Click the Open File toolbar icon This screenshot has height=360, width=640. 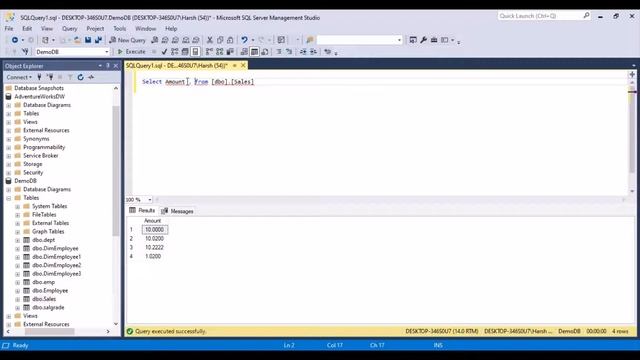[x=77, y=40]
